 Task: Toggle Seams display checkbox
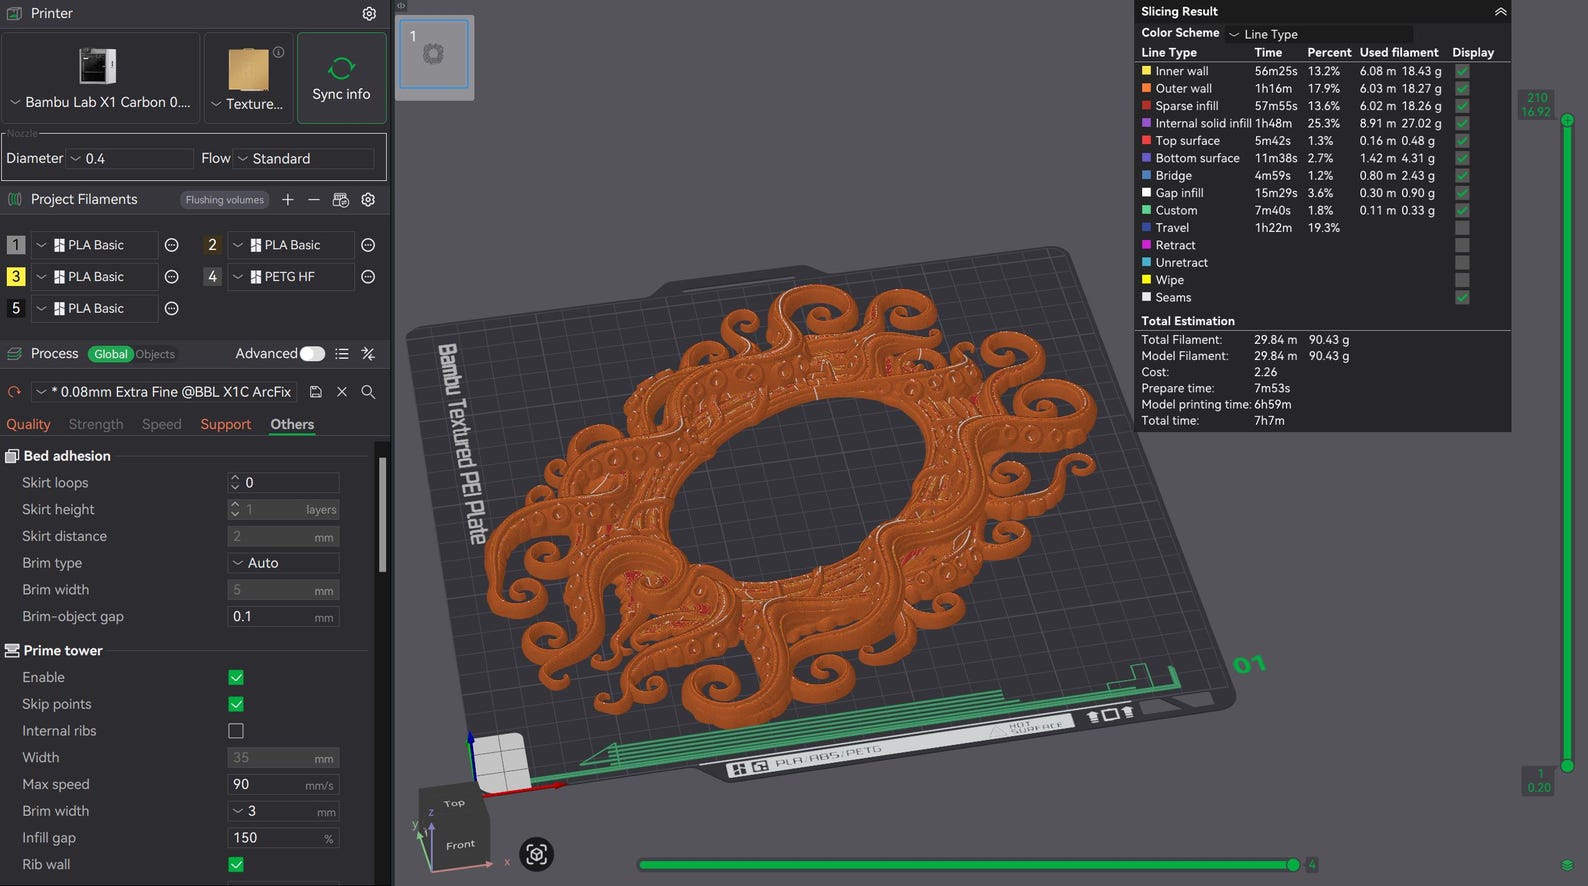[1462, 298]
